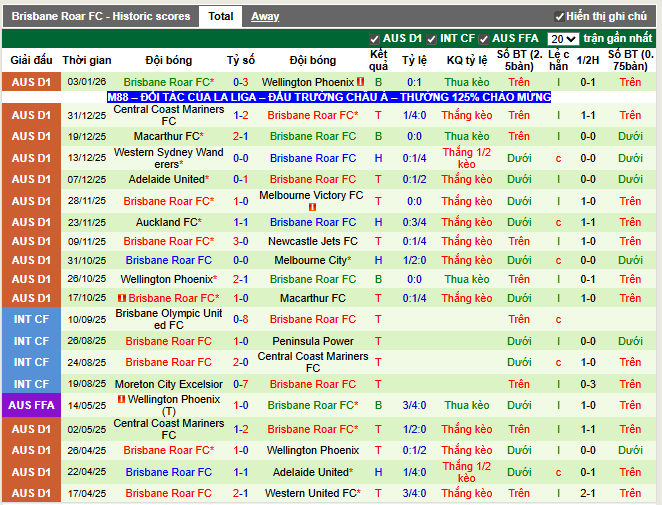Open Peninsula Power team link

[x=313, y=341]
